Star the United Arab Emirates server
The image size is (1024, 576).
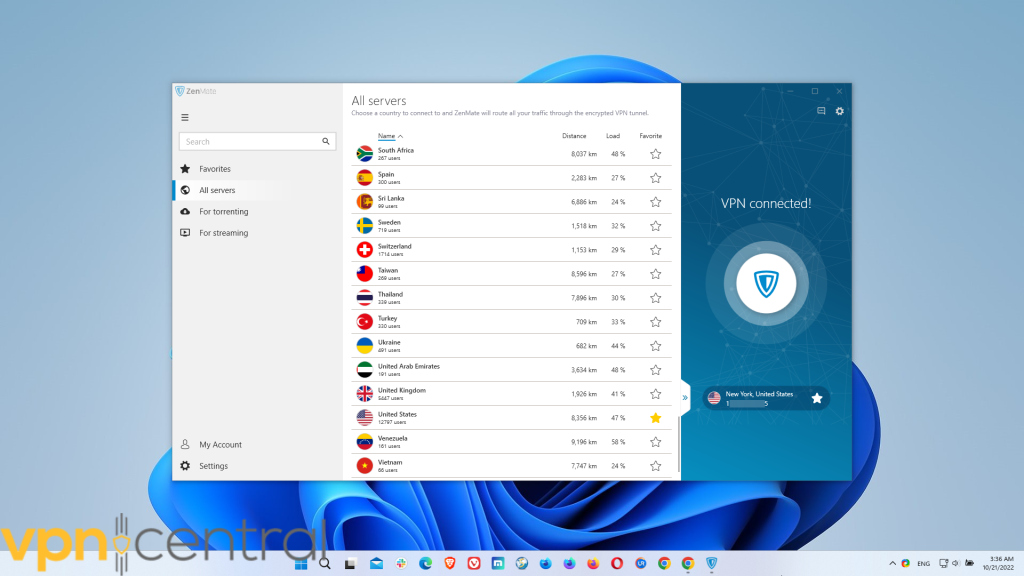[x=656, y=370]
